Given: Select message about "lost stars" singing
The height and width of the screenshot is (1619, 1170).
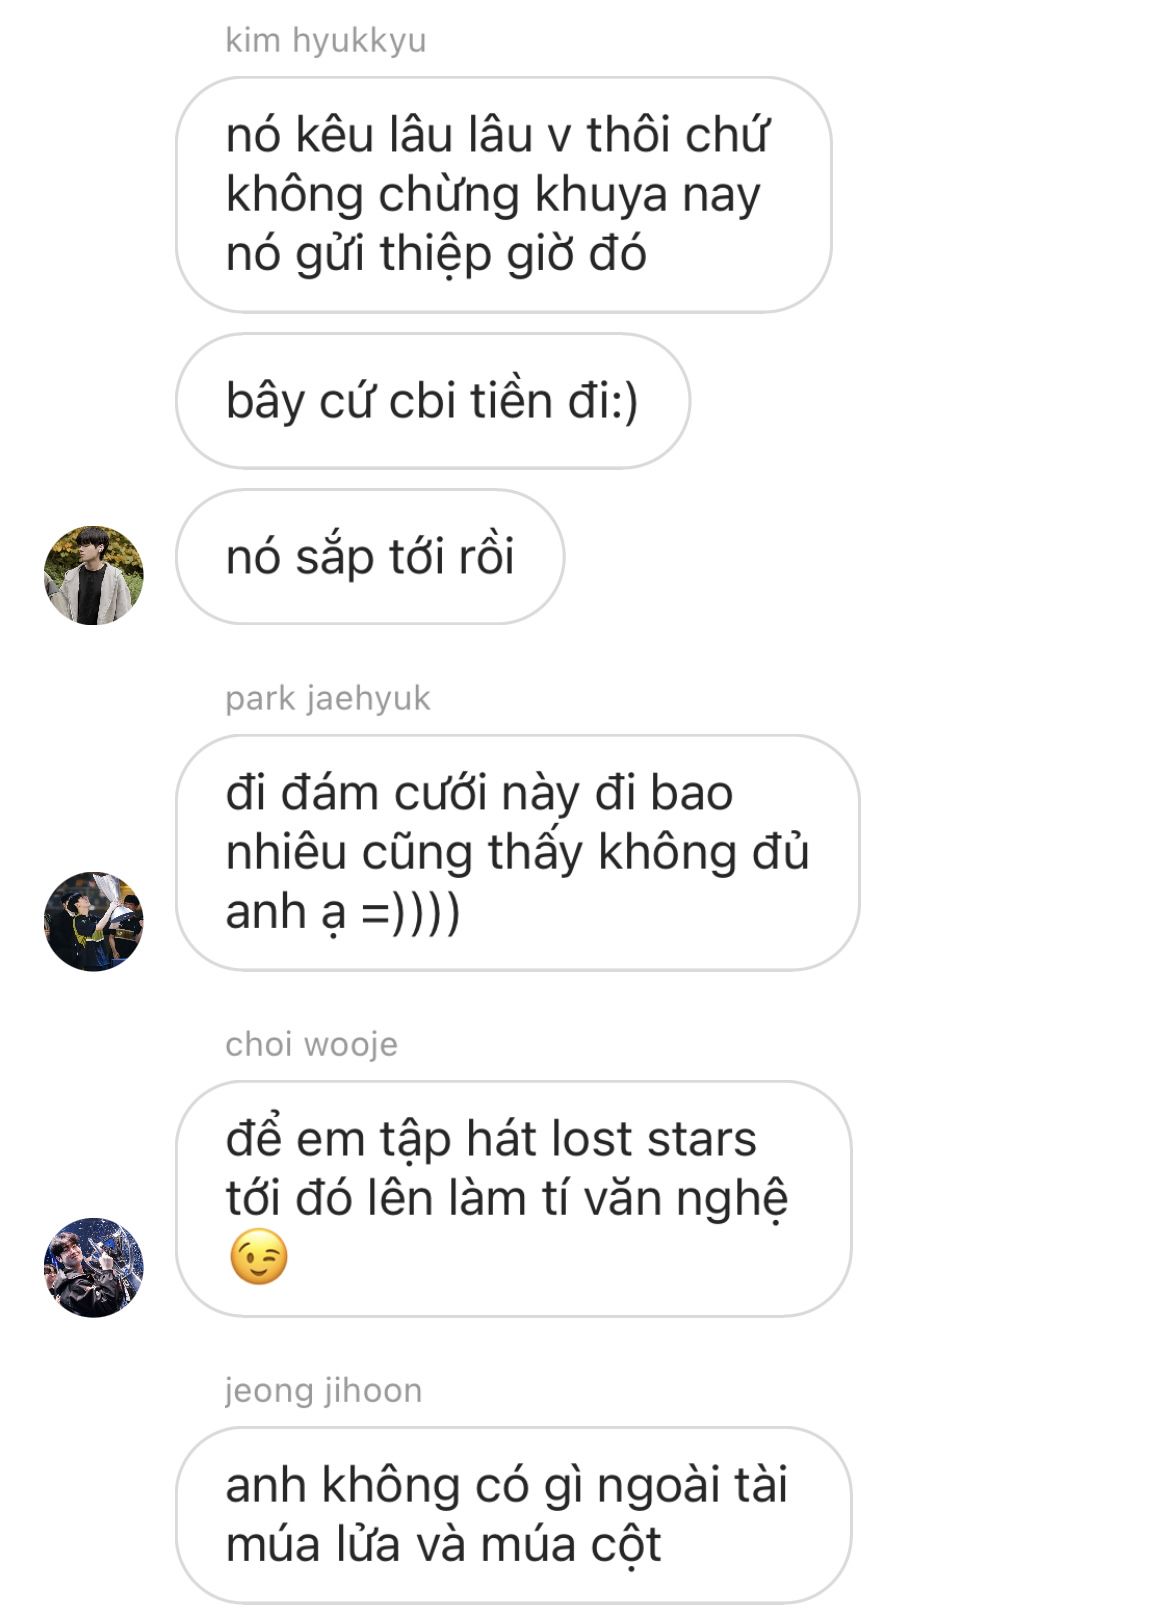Looking at the screenshot, I should click(514, 1199).
